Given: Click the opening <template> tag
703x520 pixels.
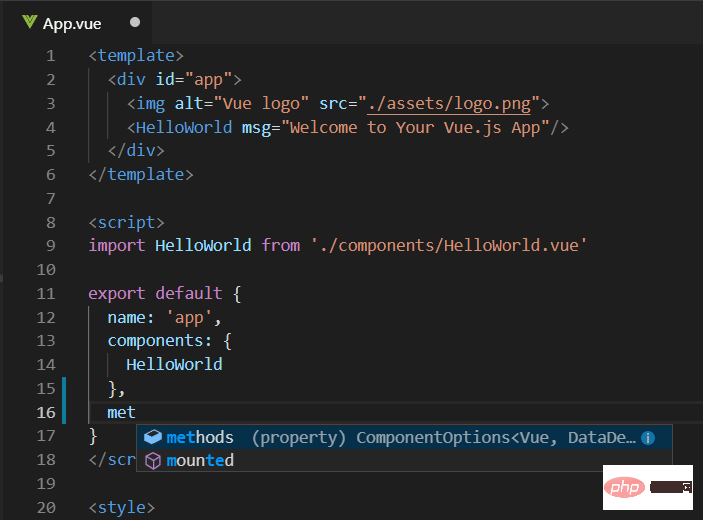Looking at the screenshot, I should pos(136,56).
